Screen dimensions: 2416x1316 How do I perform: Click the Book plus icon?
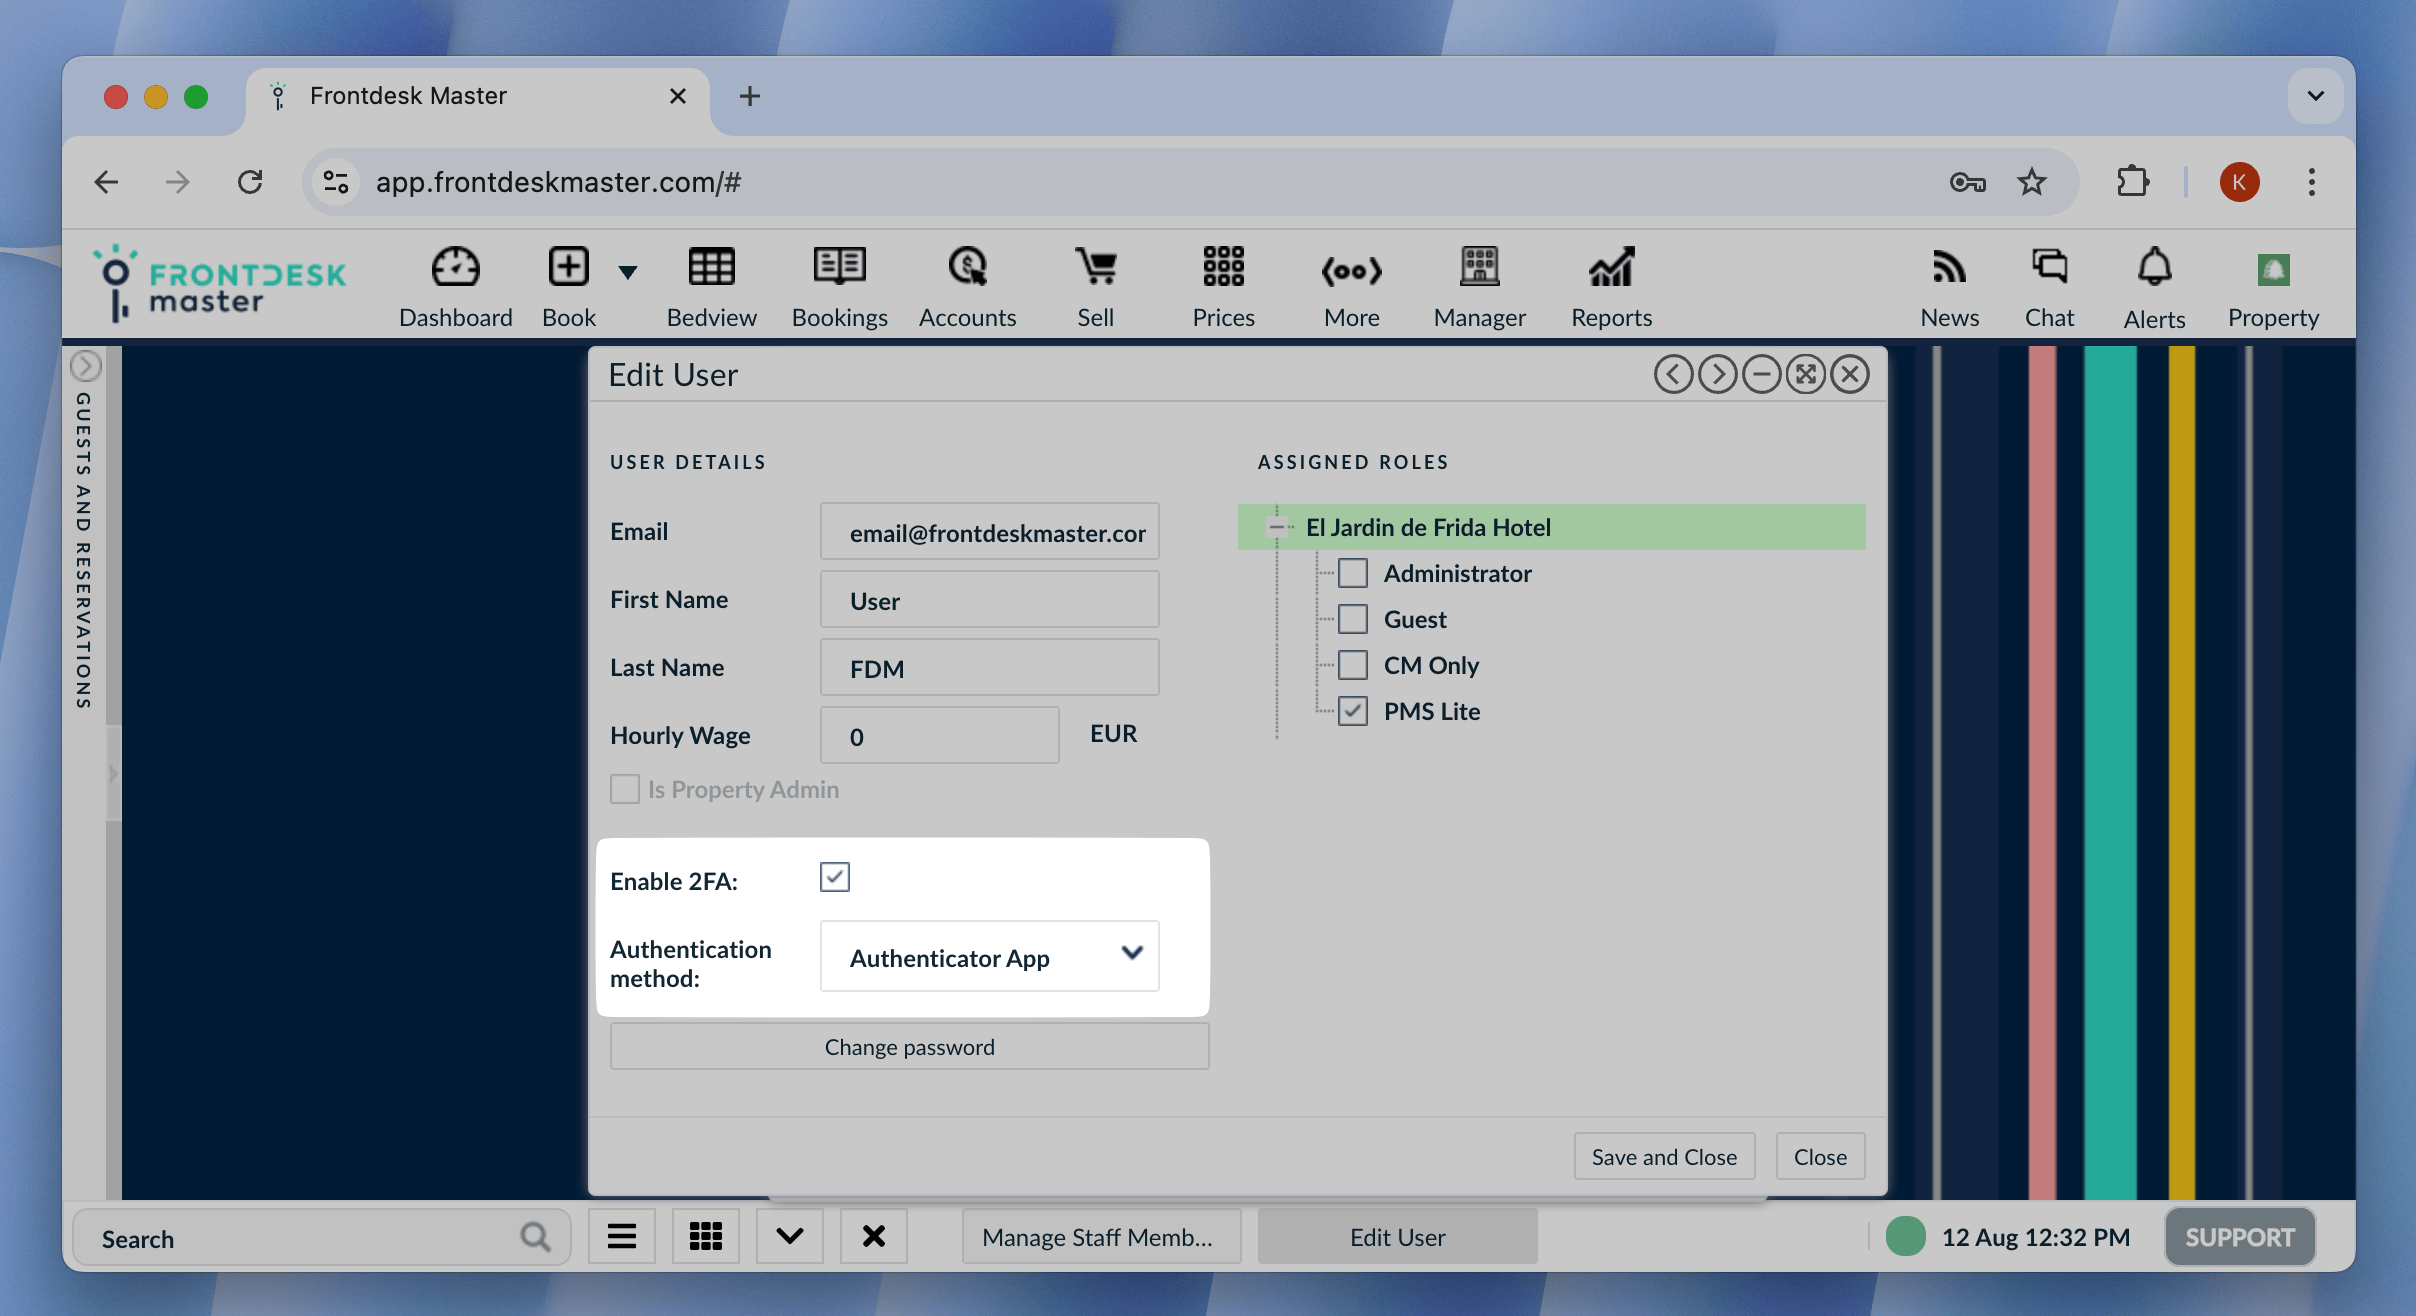pos(568,268)
